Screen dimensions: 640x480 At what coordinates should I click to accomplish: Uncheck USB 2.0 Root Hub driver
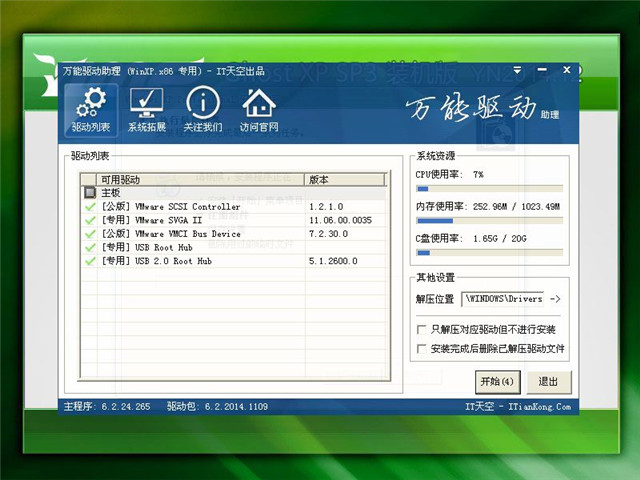[90, 261]
